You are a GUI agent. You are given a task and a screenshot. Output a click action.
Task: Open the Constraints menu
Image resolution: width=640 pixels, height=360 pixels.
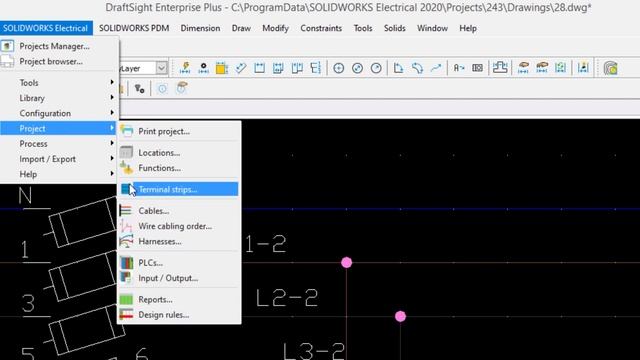click(x=321, y=28)
